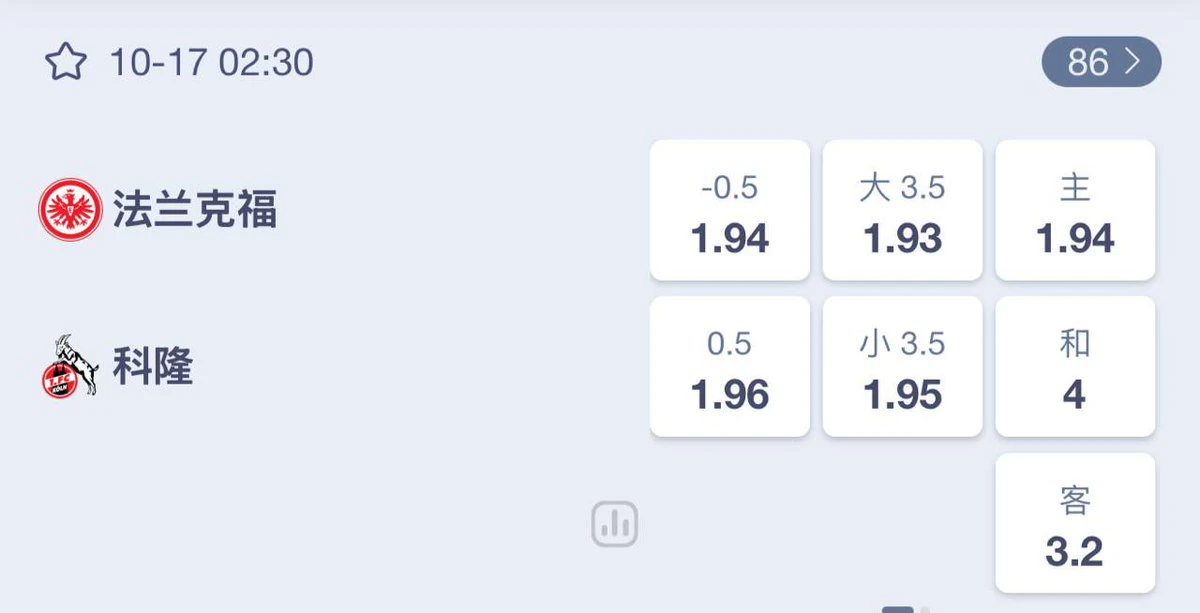Screen dimensions: 1200x613
Task: Select the -0.5 handicap at 1.94
Action: pyautogui.click(x=730, y=210)
